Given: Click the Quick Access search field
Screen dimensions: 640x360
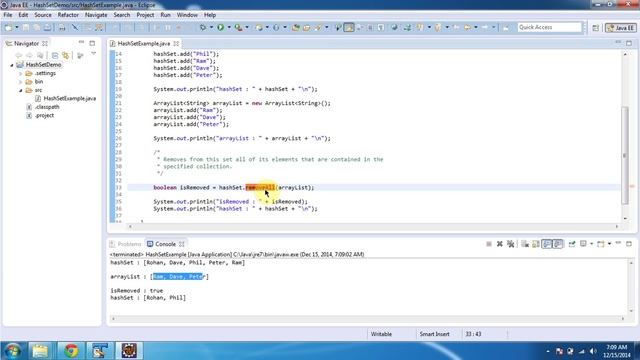Looking at the screenshot, I should coord(549,27).
